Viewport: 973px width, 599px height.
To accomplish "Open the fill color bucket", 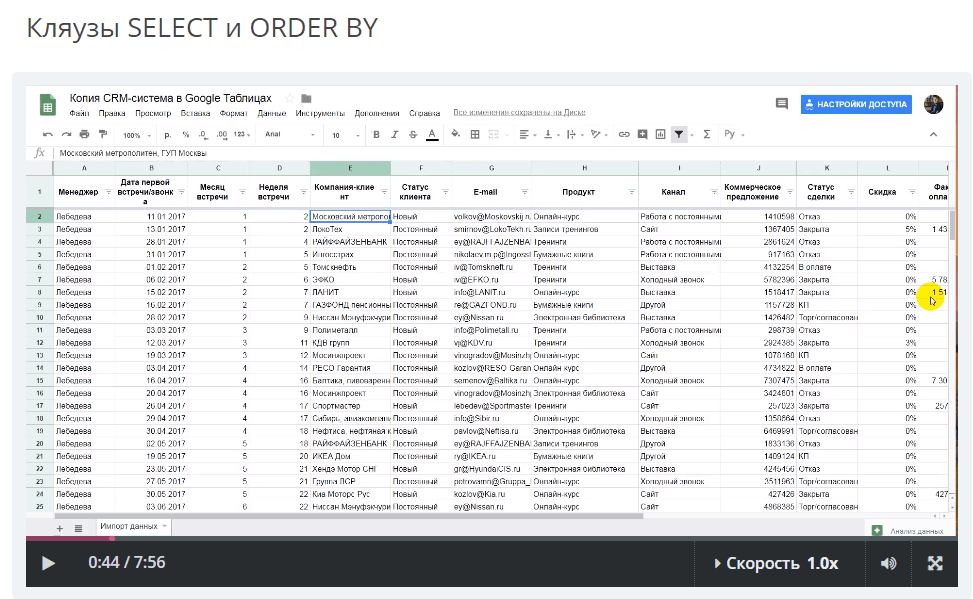I will point(456,134).
